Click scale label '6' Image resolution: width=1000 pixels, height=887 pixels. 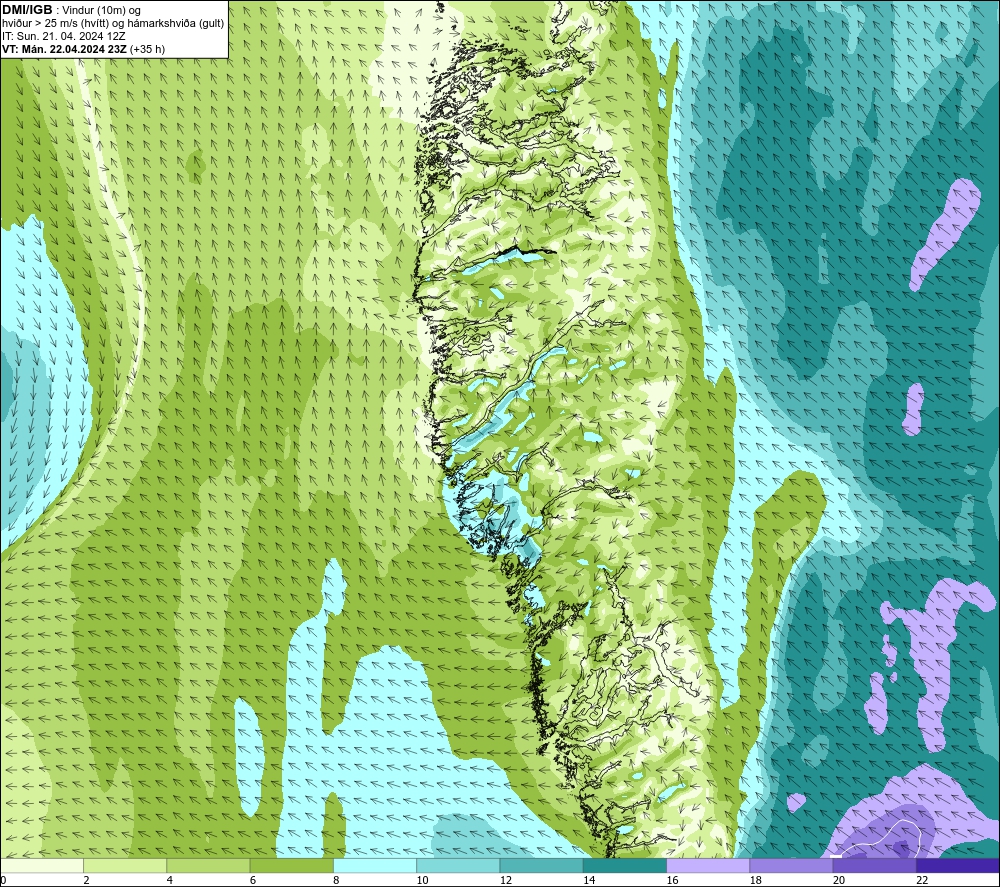(x=253, y=880)
